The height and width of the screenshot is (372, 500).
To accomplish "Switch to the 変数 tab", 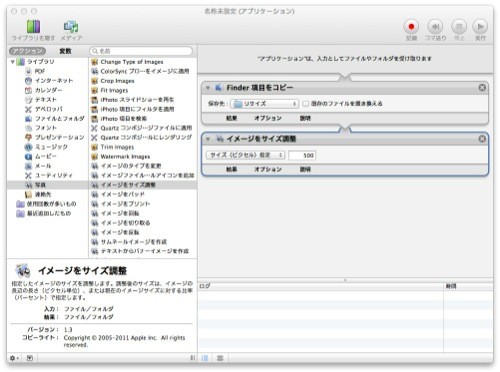I will pyautogui.click(x=65, y=51).
